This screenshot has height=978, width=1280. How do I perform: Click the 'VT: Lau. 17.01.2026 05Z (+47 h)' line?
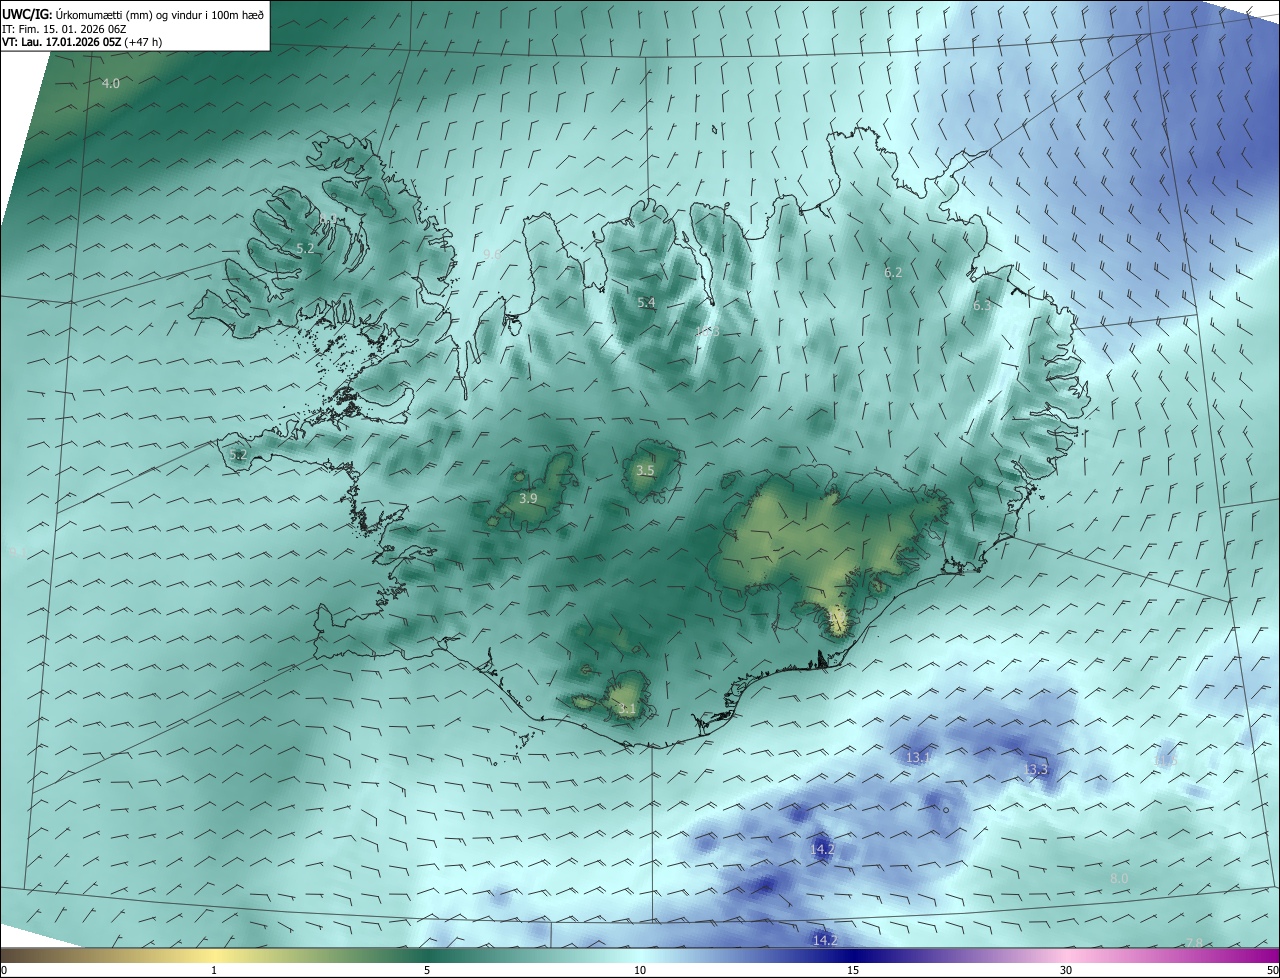[x=82, y=41]
